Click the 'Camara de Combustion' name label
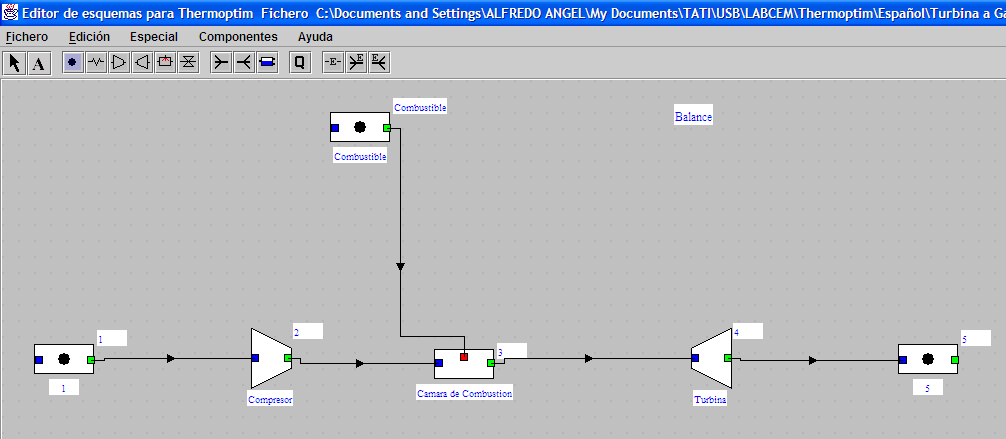 click(465, 393)
